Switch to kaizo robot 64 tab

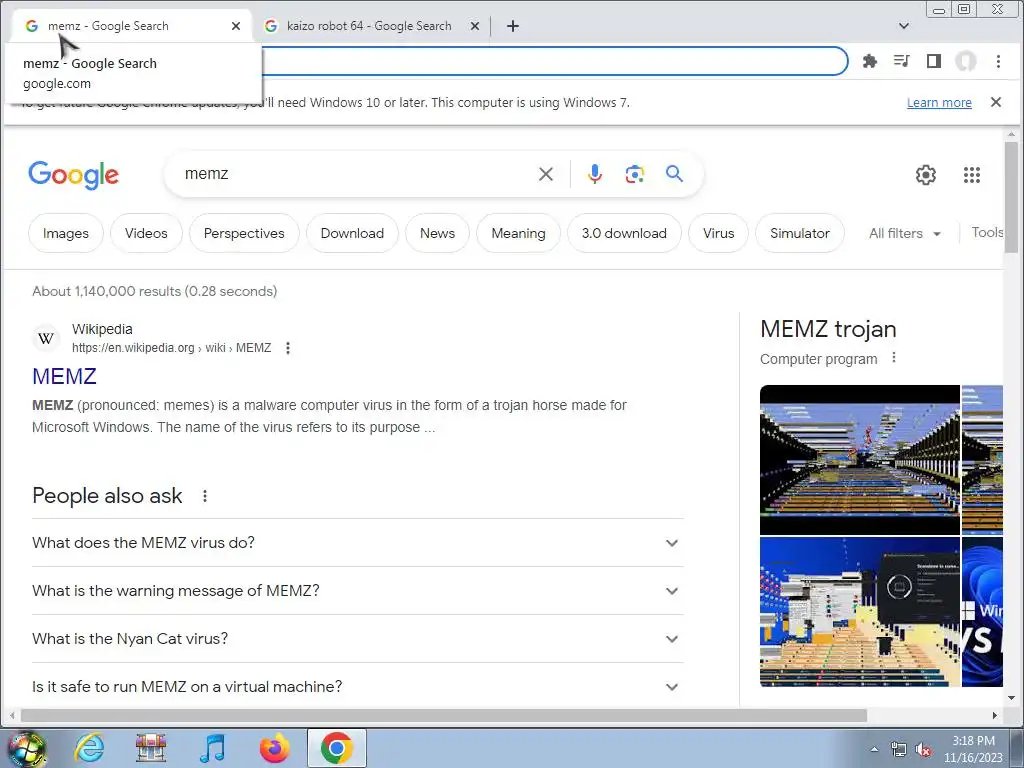click(x=369, y=26)
